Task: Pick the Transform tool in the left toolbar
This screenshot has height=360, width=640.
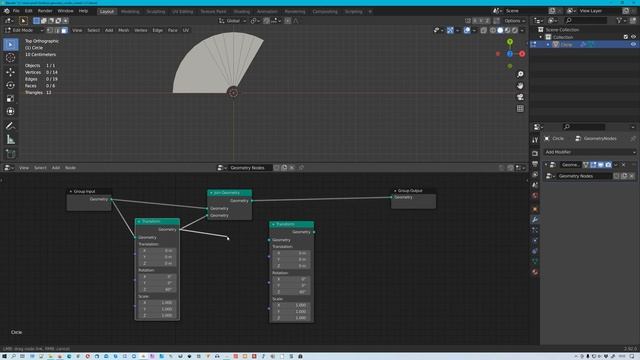Action: 11,111
